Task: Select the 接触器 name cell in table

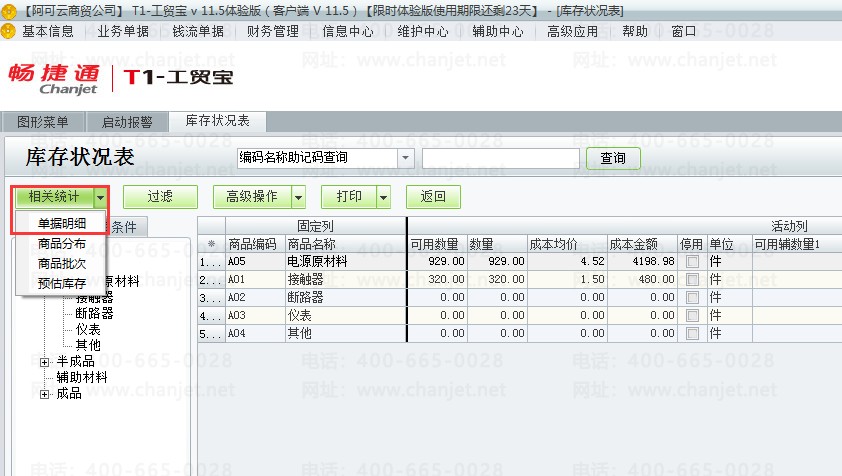Action: click(x=345, y=279)
